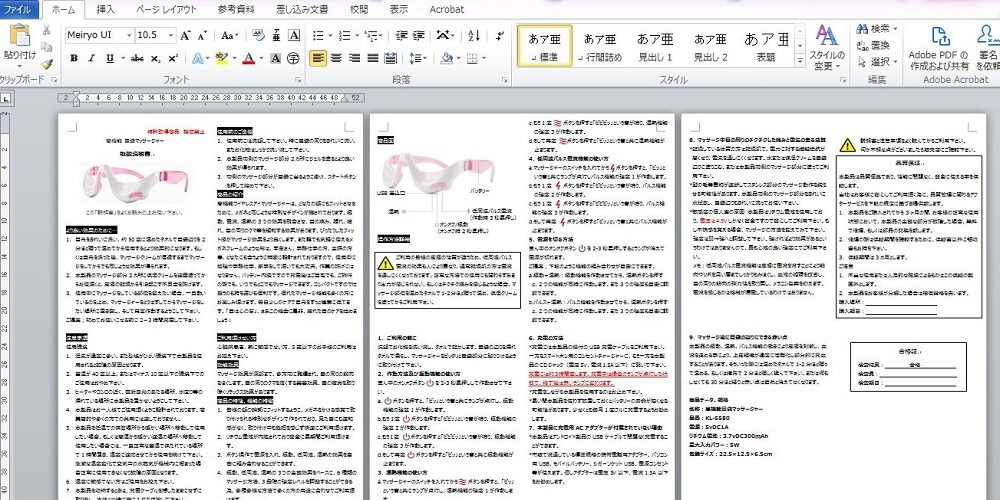Screen dimensions: 1000x500
Task: Switch to the View (表示) tab
Action: (399, 9)
